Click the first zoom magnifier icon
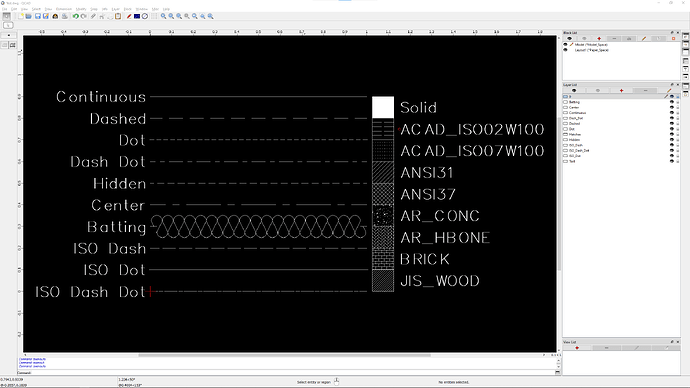This screenshot has height=388, width=690. click(163, 16)
